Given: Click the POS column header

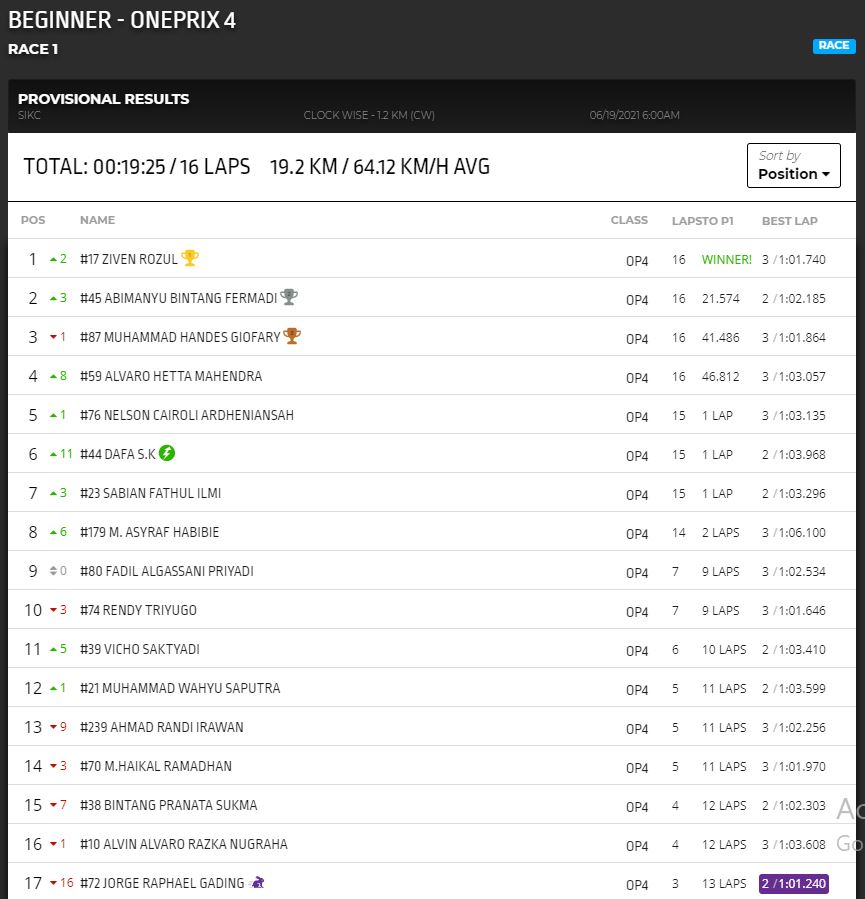Looking at the screenshot, I should [x=33, y=220].
